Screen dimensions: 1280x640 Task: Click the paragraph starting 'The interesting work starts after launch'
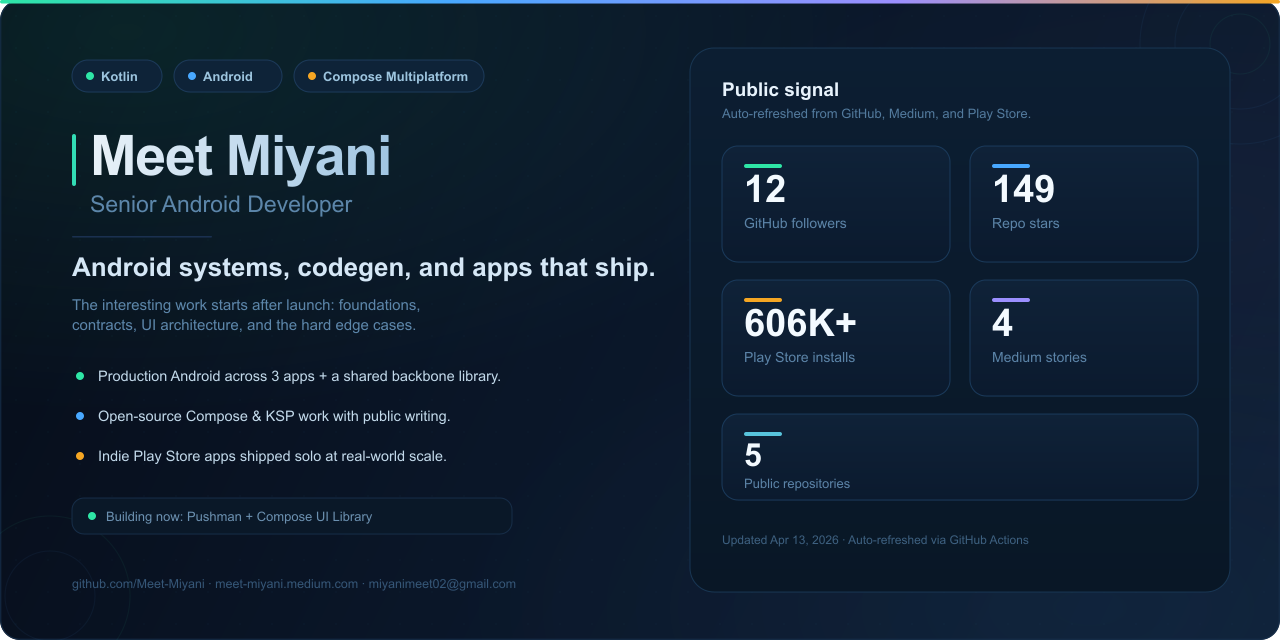246,315
